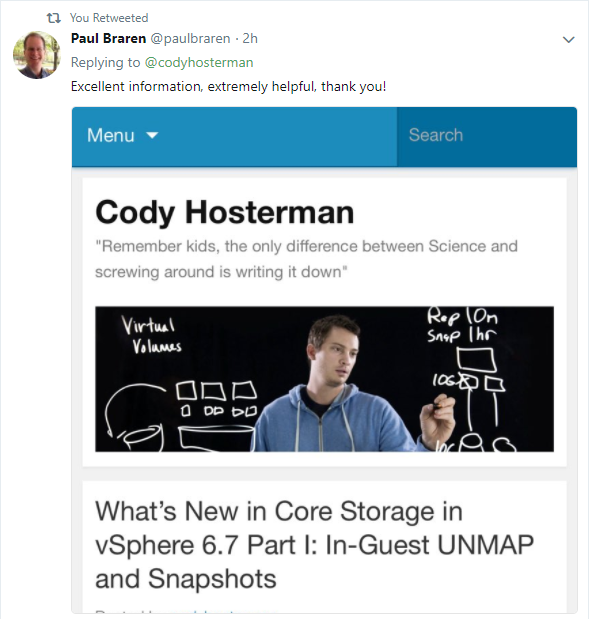The image size is (589, 619).
Task: Click the whiteboard banner image
Action: 324,379
